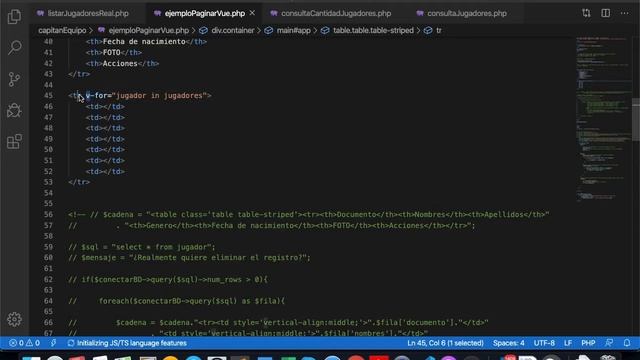This screenshot has width=640, height=360.
Task: Click the vertical editor scrollbar thumb
Action: tap(636, 120)
